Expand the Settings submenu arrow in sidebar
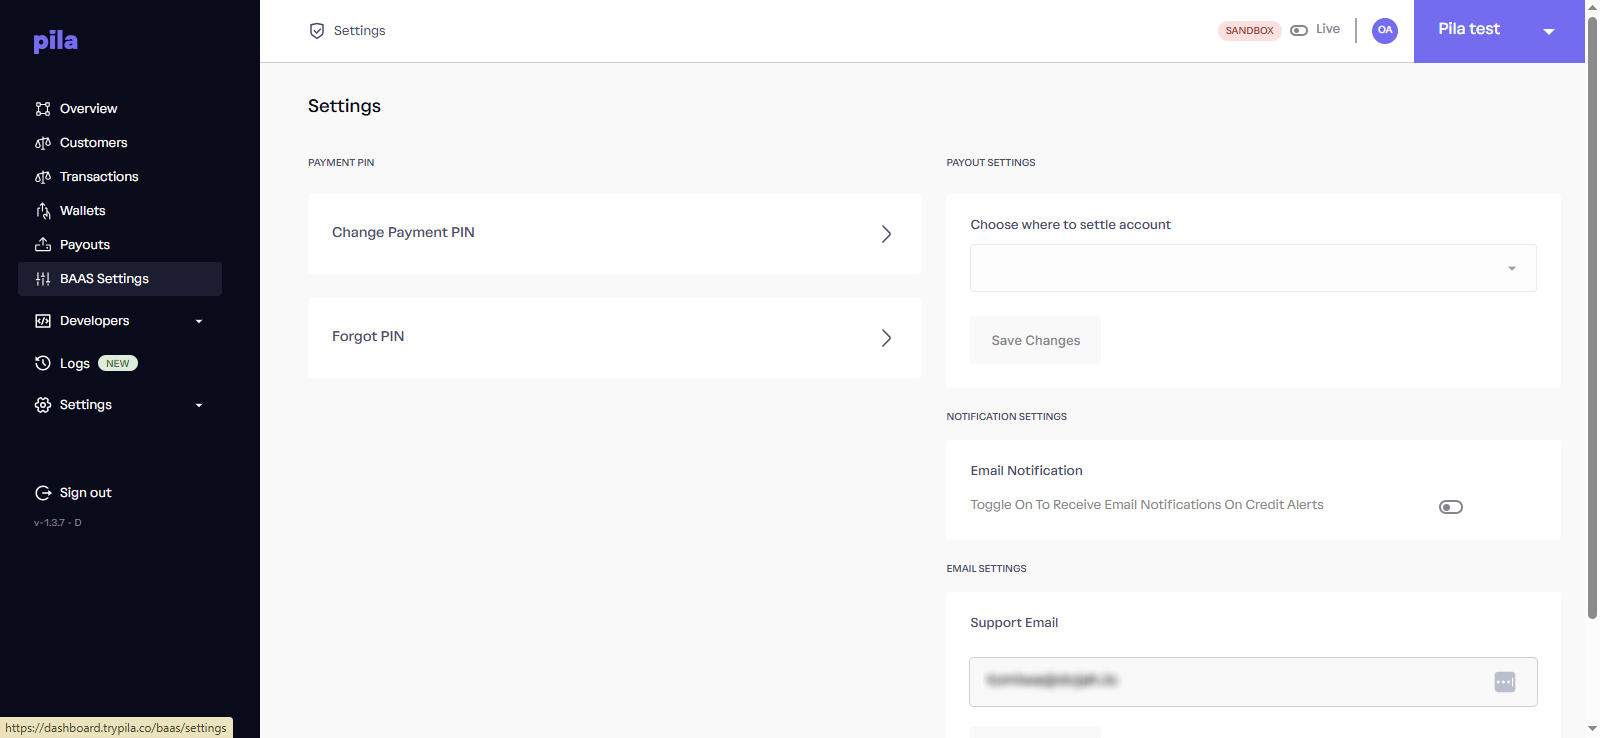The image size is (1600, 738). coord(199,405)
